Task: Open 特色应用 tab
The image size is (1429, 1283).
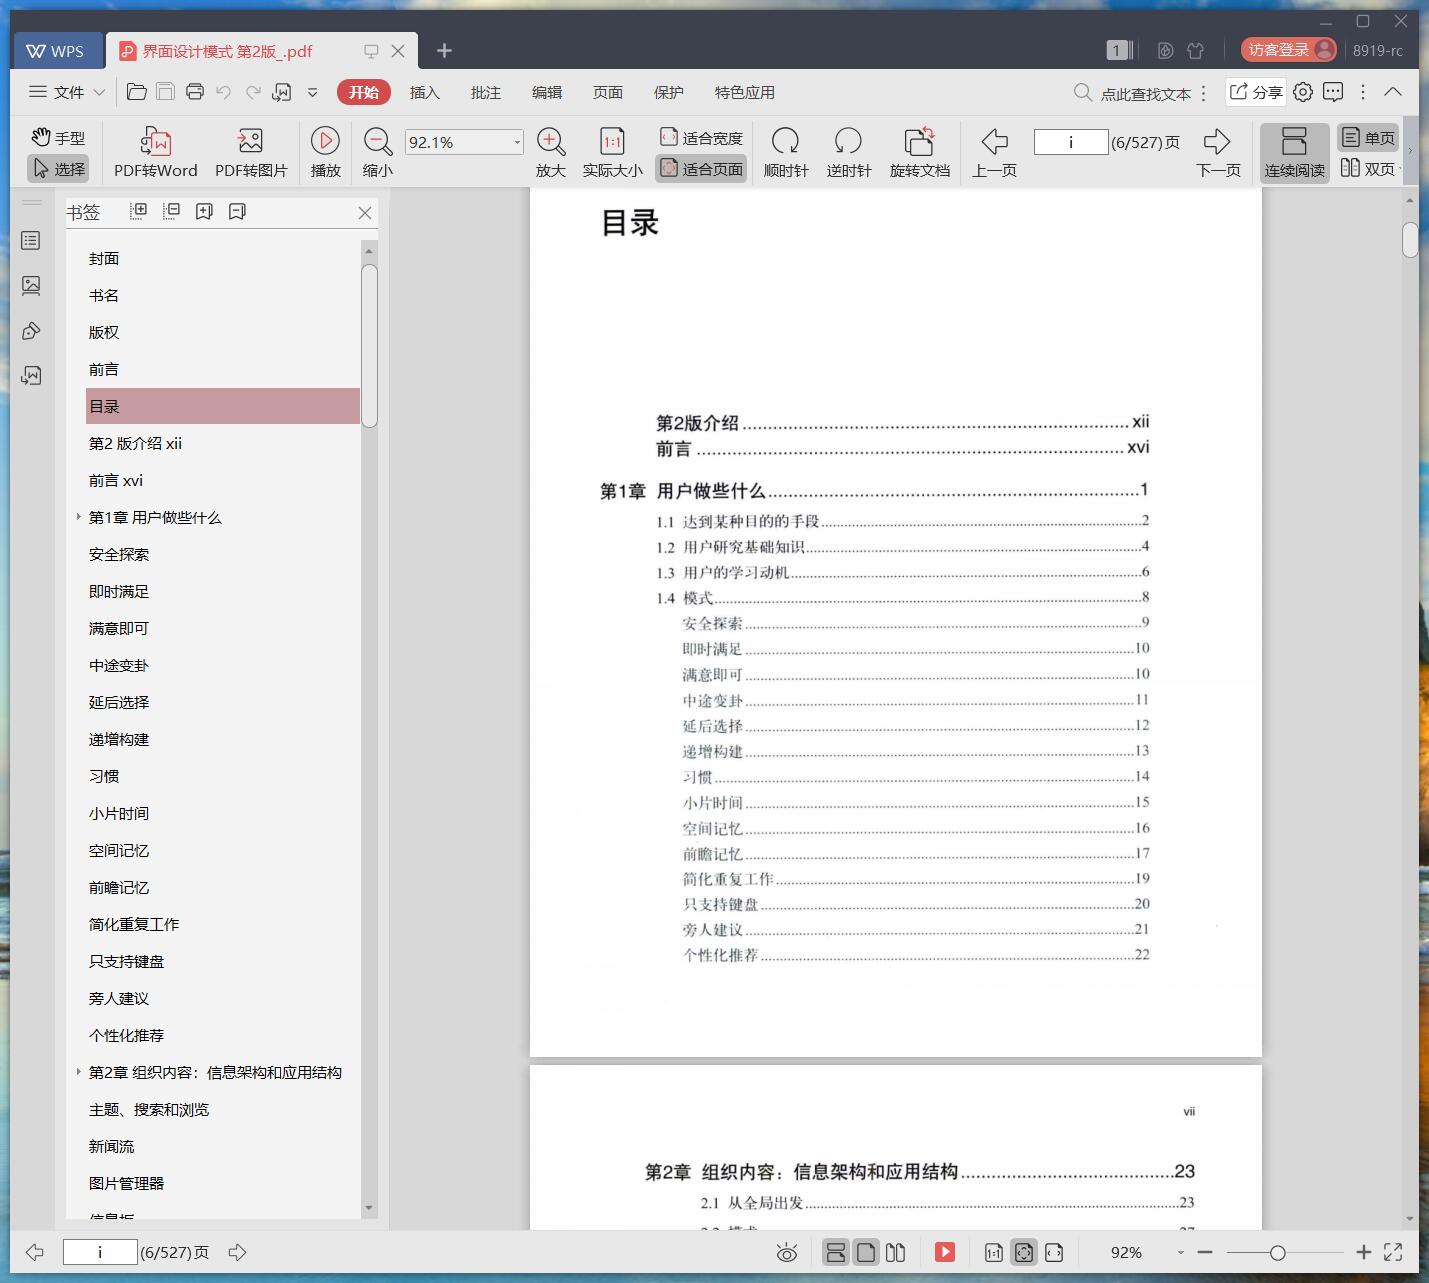Action: click(744, 92)
